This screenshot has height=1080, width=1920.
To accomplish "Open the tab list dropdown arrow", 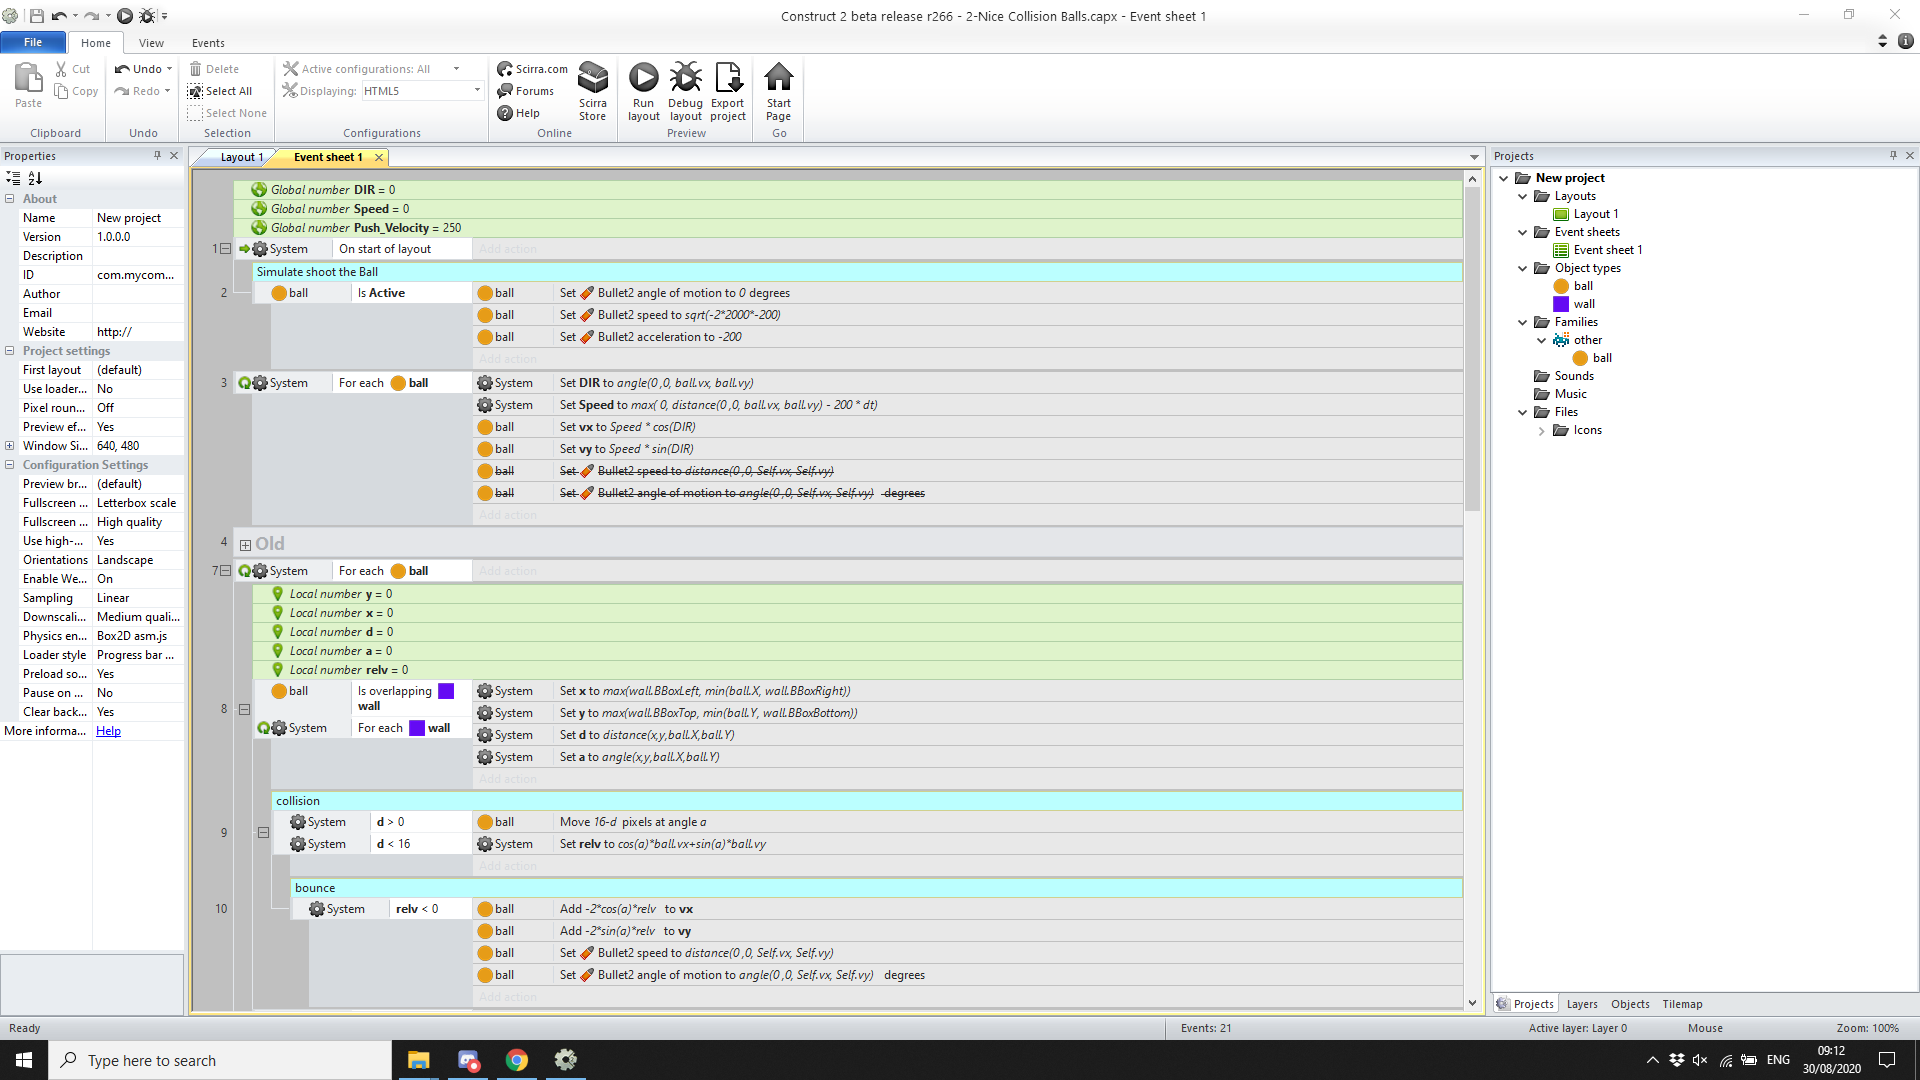I will [x=1474, y=157].
